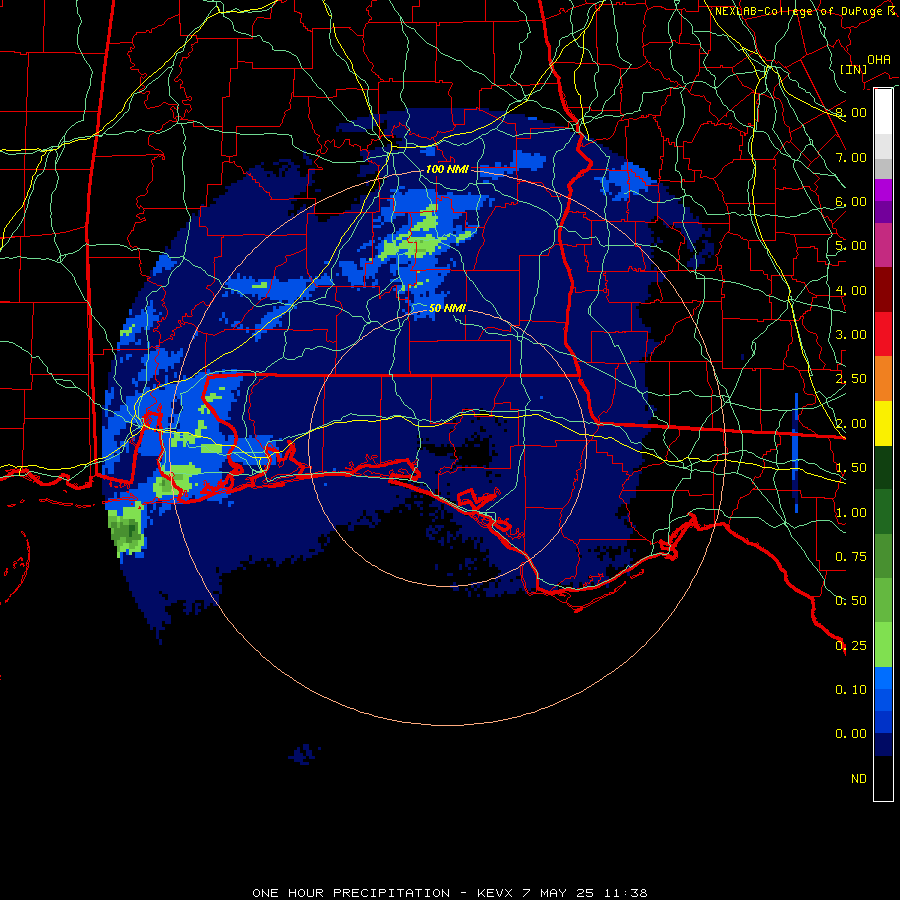The height and width of the screenshot is (900, 900).
Task: Click the 2.50 legend value
Action: coord(851,379)
